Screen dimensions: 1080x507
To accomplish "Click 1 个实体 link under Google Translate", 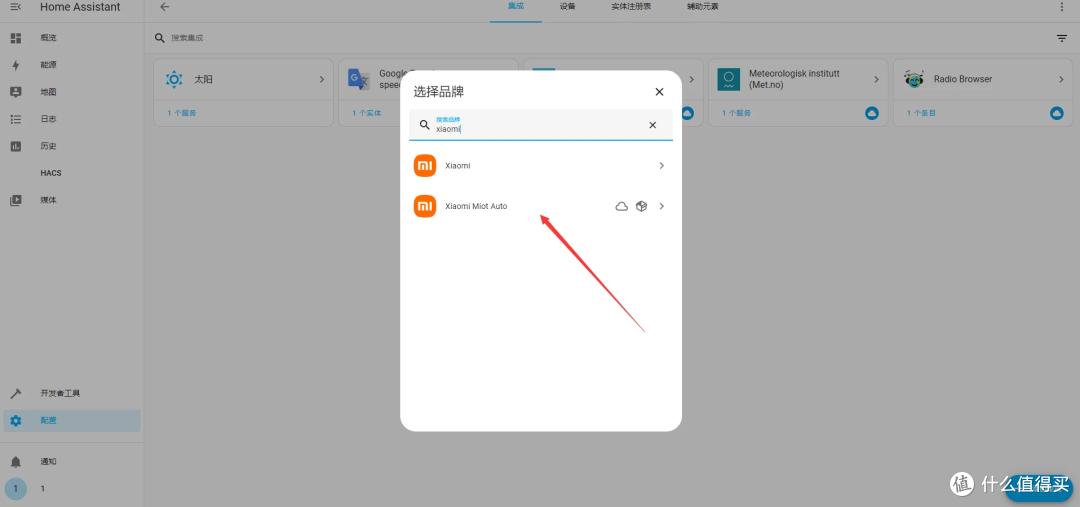I will (x=366, y=113).
